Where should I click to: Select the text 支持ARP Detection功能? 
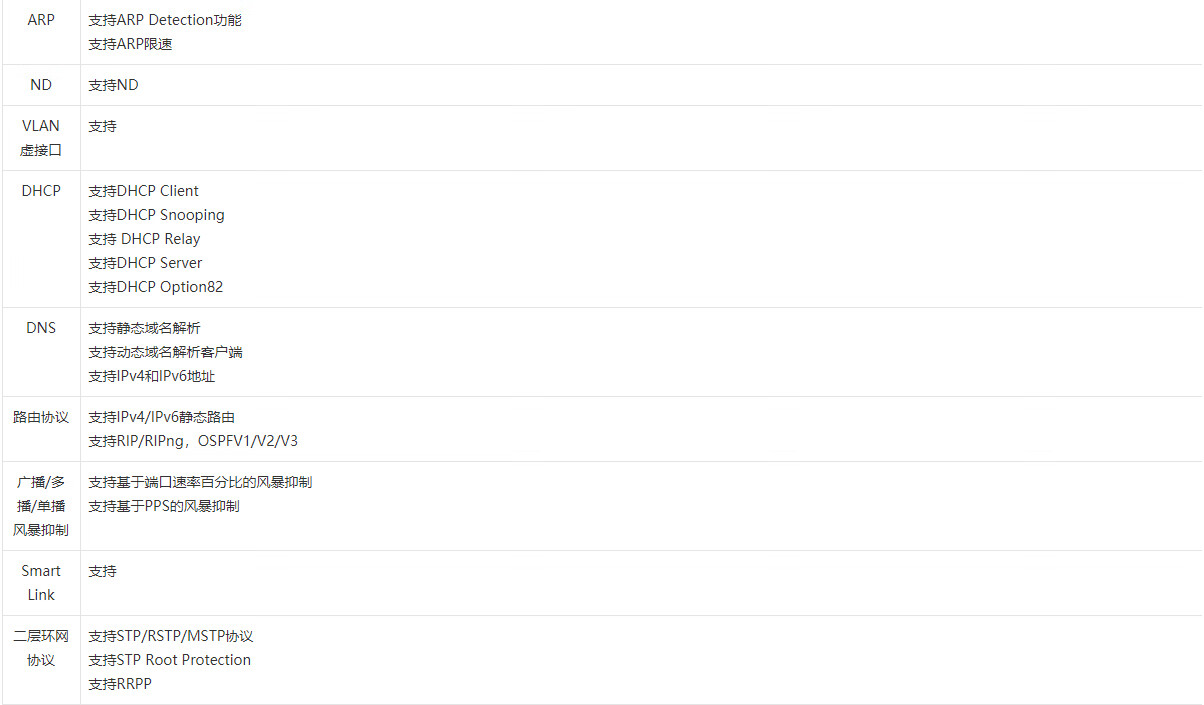tap(165, 20)
